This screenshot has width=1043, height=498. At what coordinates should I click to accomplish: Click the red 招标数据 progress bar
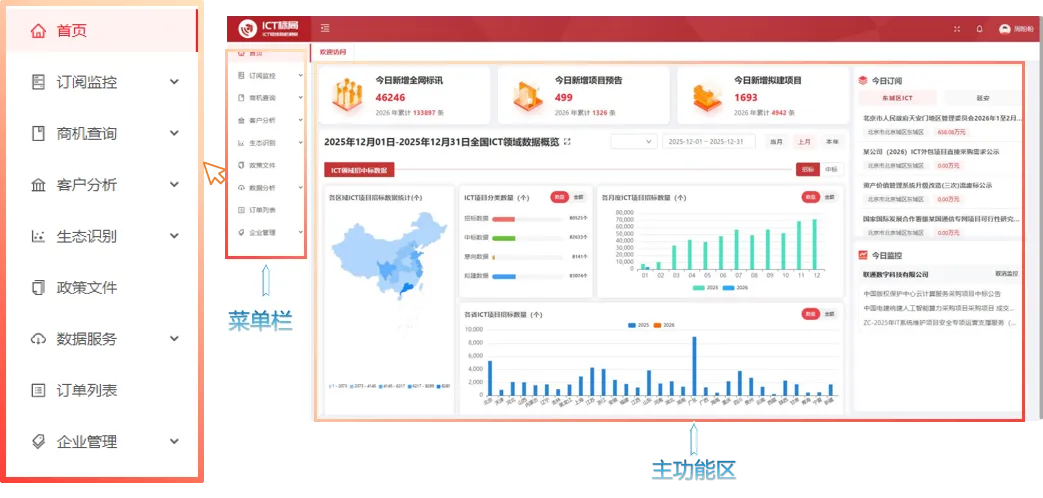504,219
